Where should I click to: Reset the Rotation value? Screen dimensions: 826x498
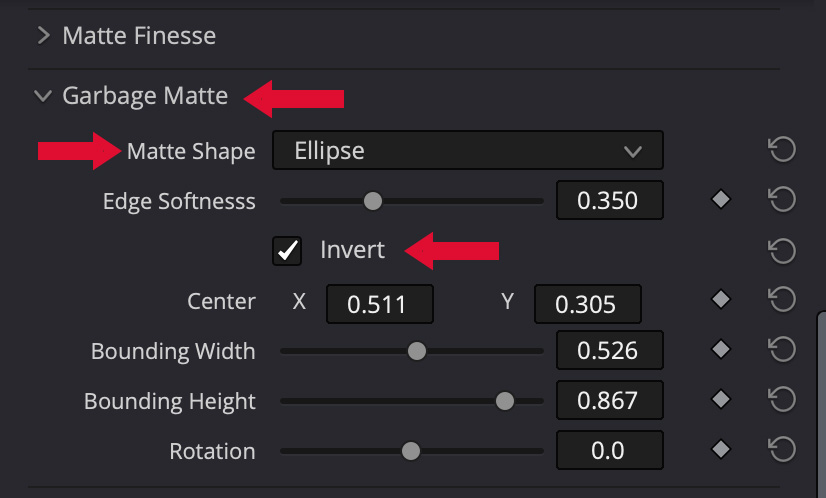click(x=782, y=450)
